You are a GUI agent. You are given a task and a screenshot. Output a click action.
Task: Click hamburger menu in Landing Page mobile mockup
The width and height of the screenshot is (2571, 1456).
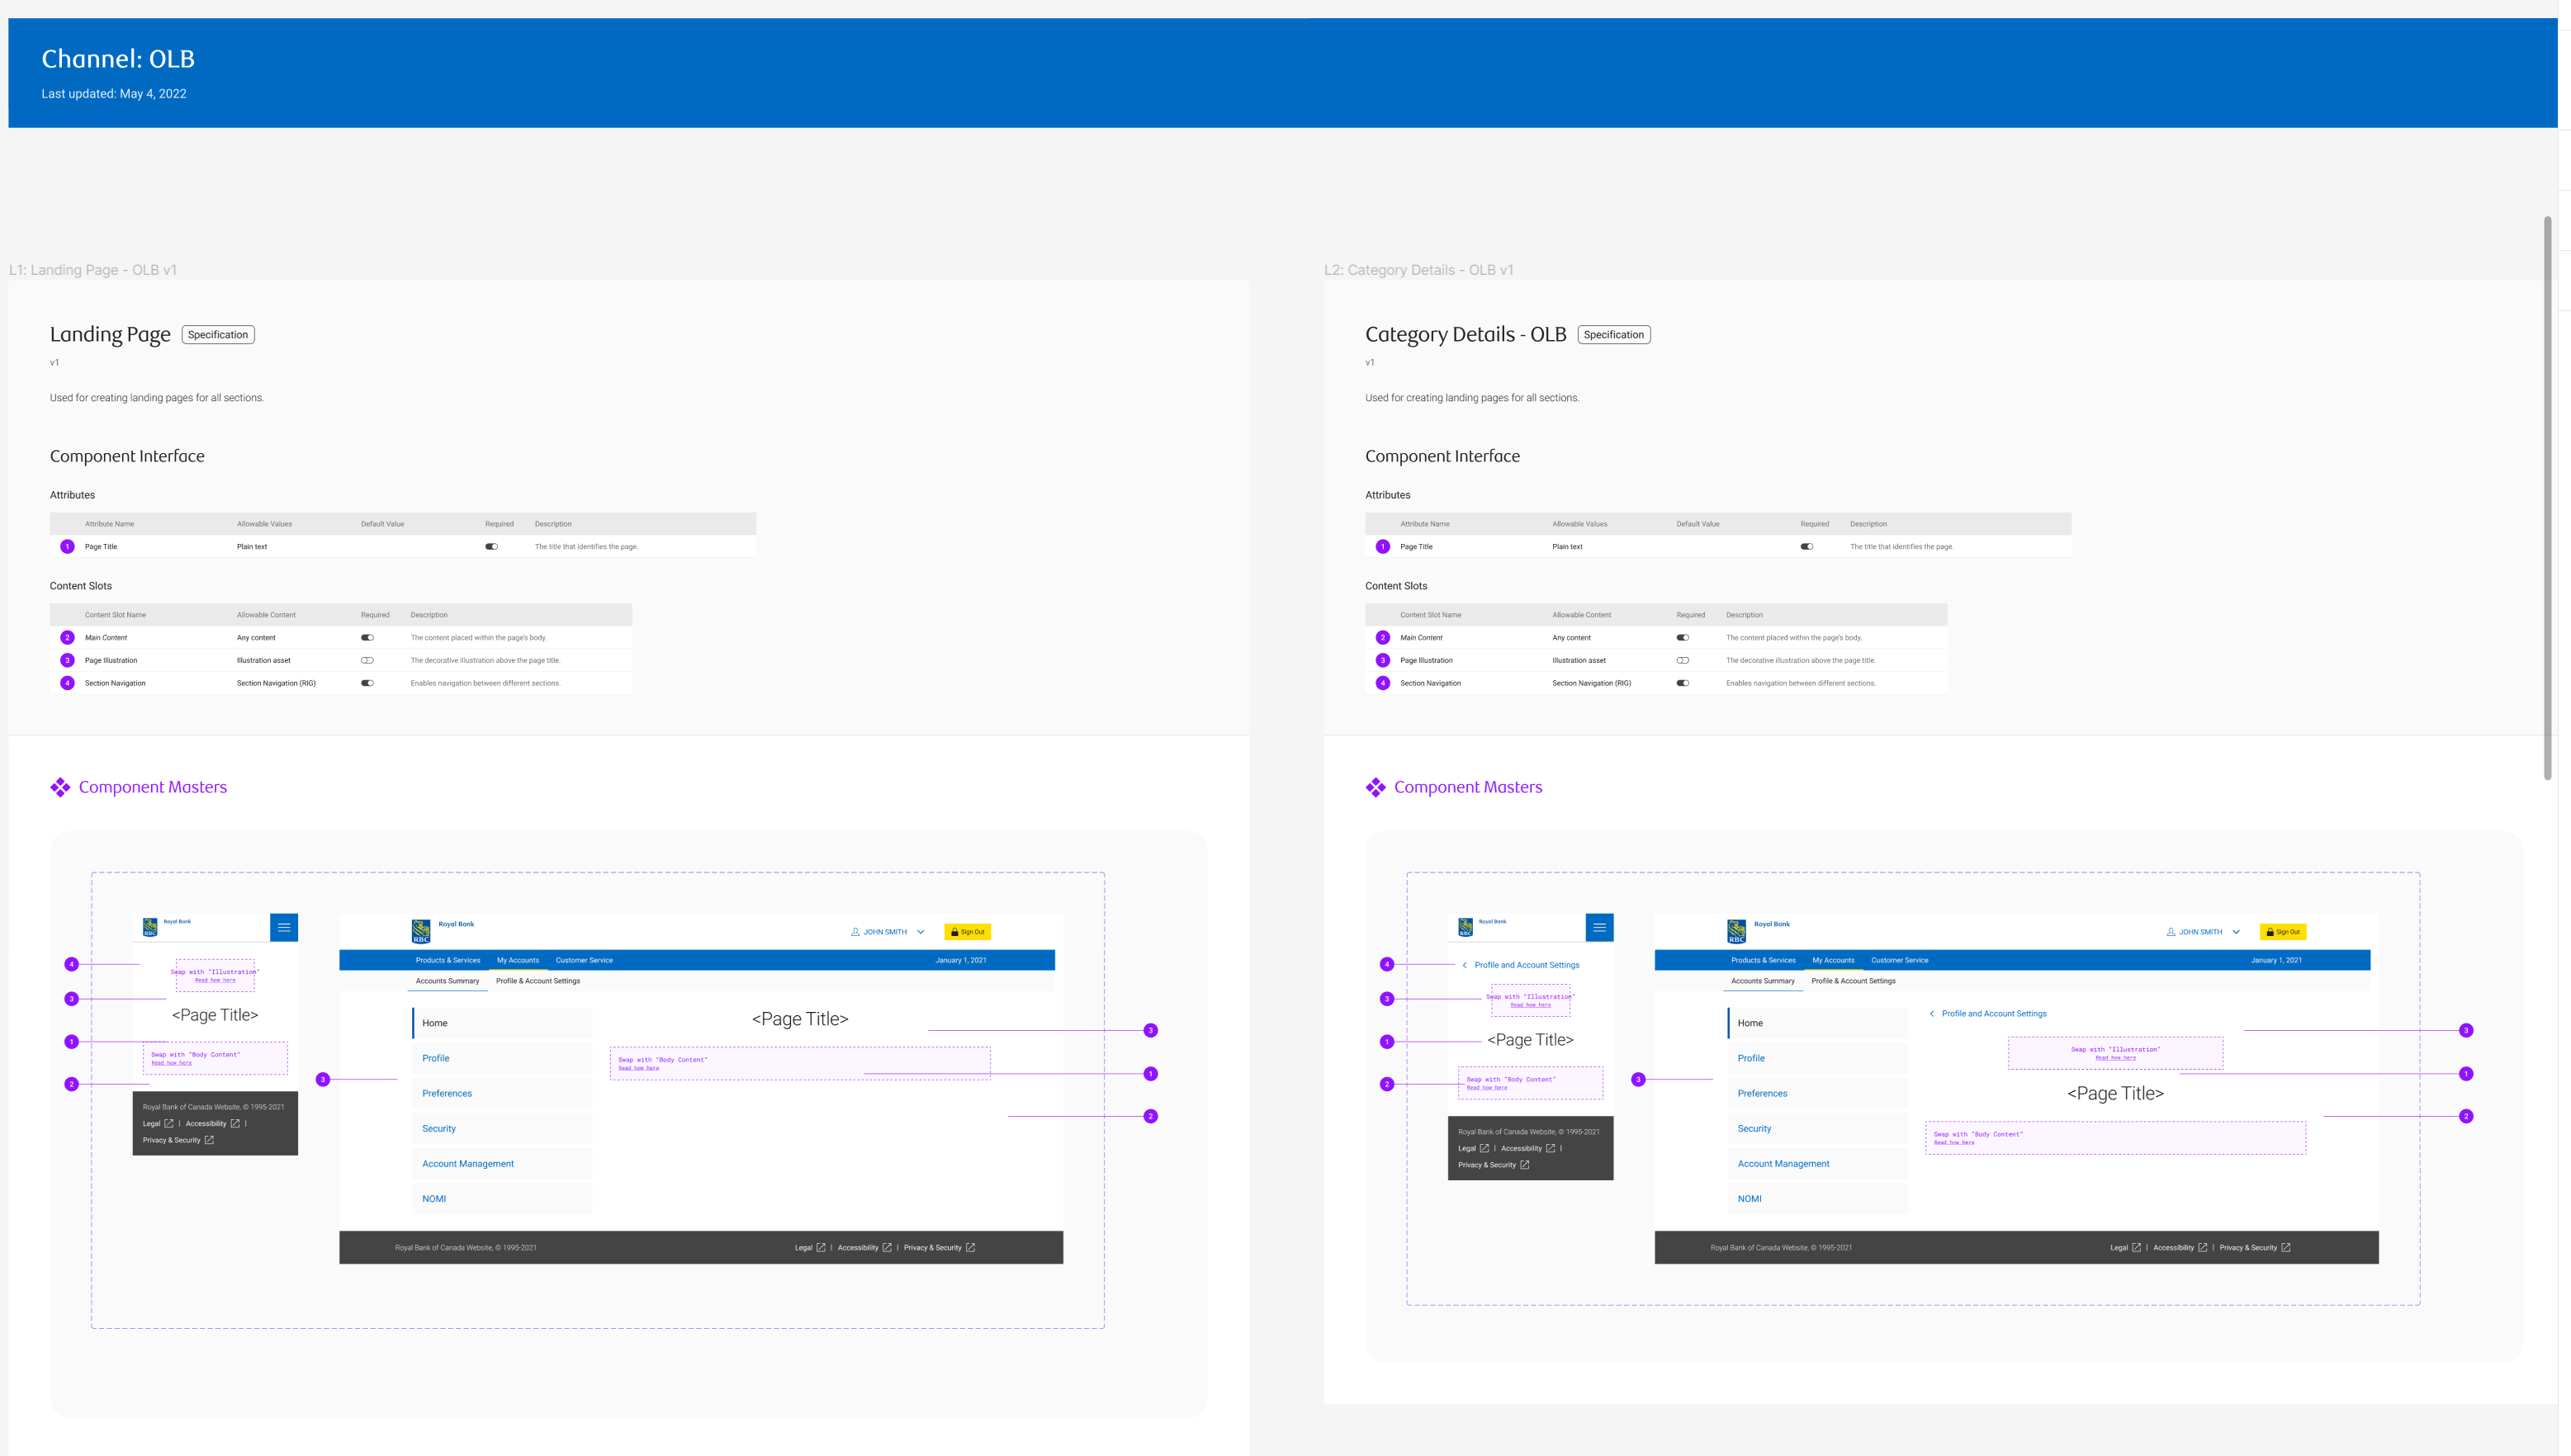284,927
